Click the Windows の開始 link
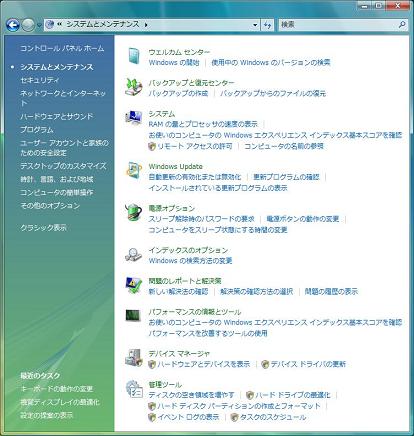 tap(174, 63)
